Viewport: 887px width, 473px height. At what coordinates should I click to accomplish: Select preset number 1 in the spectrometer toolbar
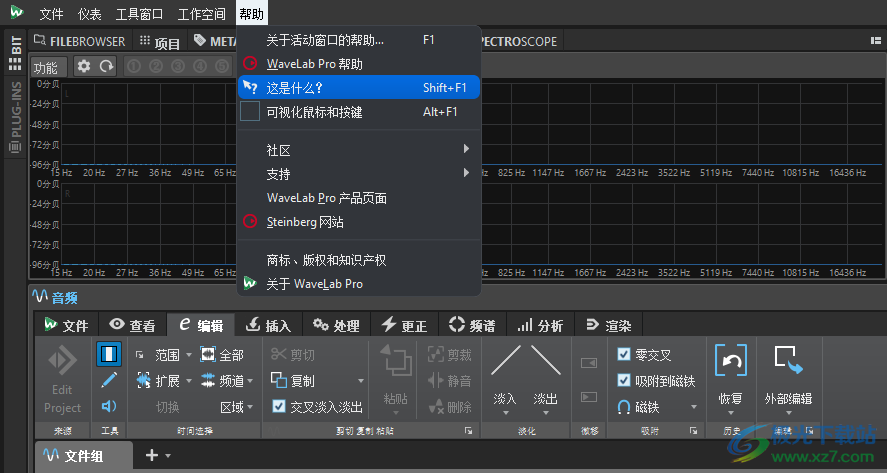pyautogui.click(x=134, y=67)
